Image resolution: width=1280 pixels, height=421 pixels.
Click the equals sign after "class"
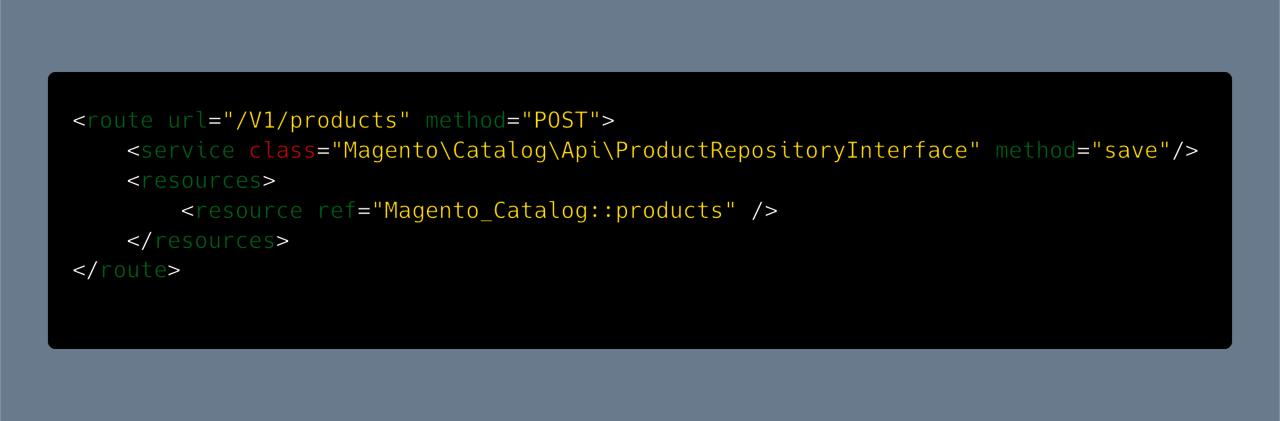point(323,151)
